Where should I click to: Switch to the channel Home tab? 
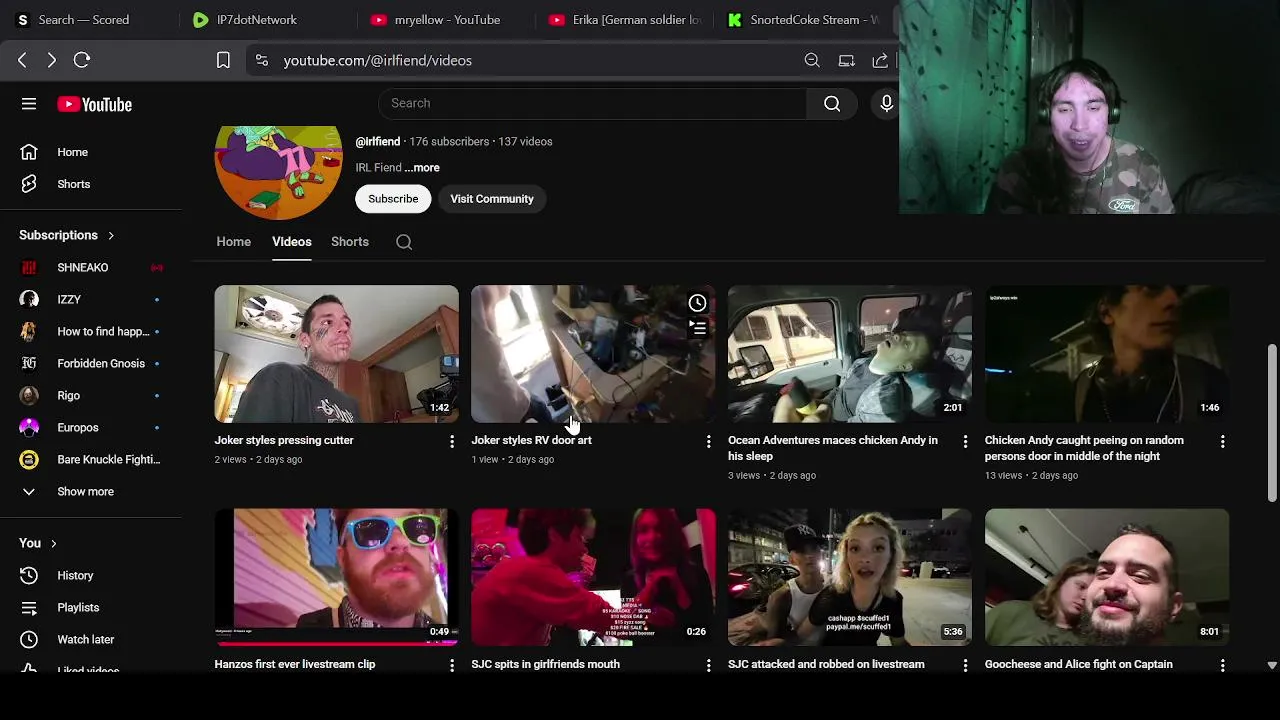pos(234,242)
